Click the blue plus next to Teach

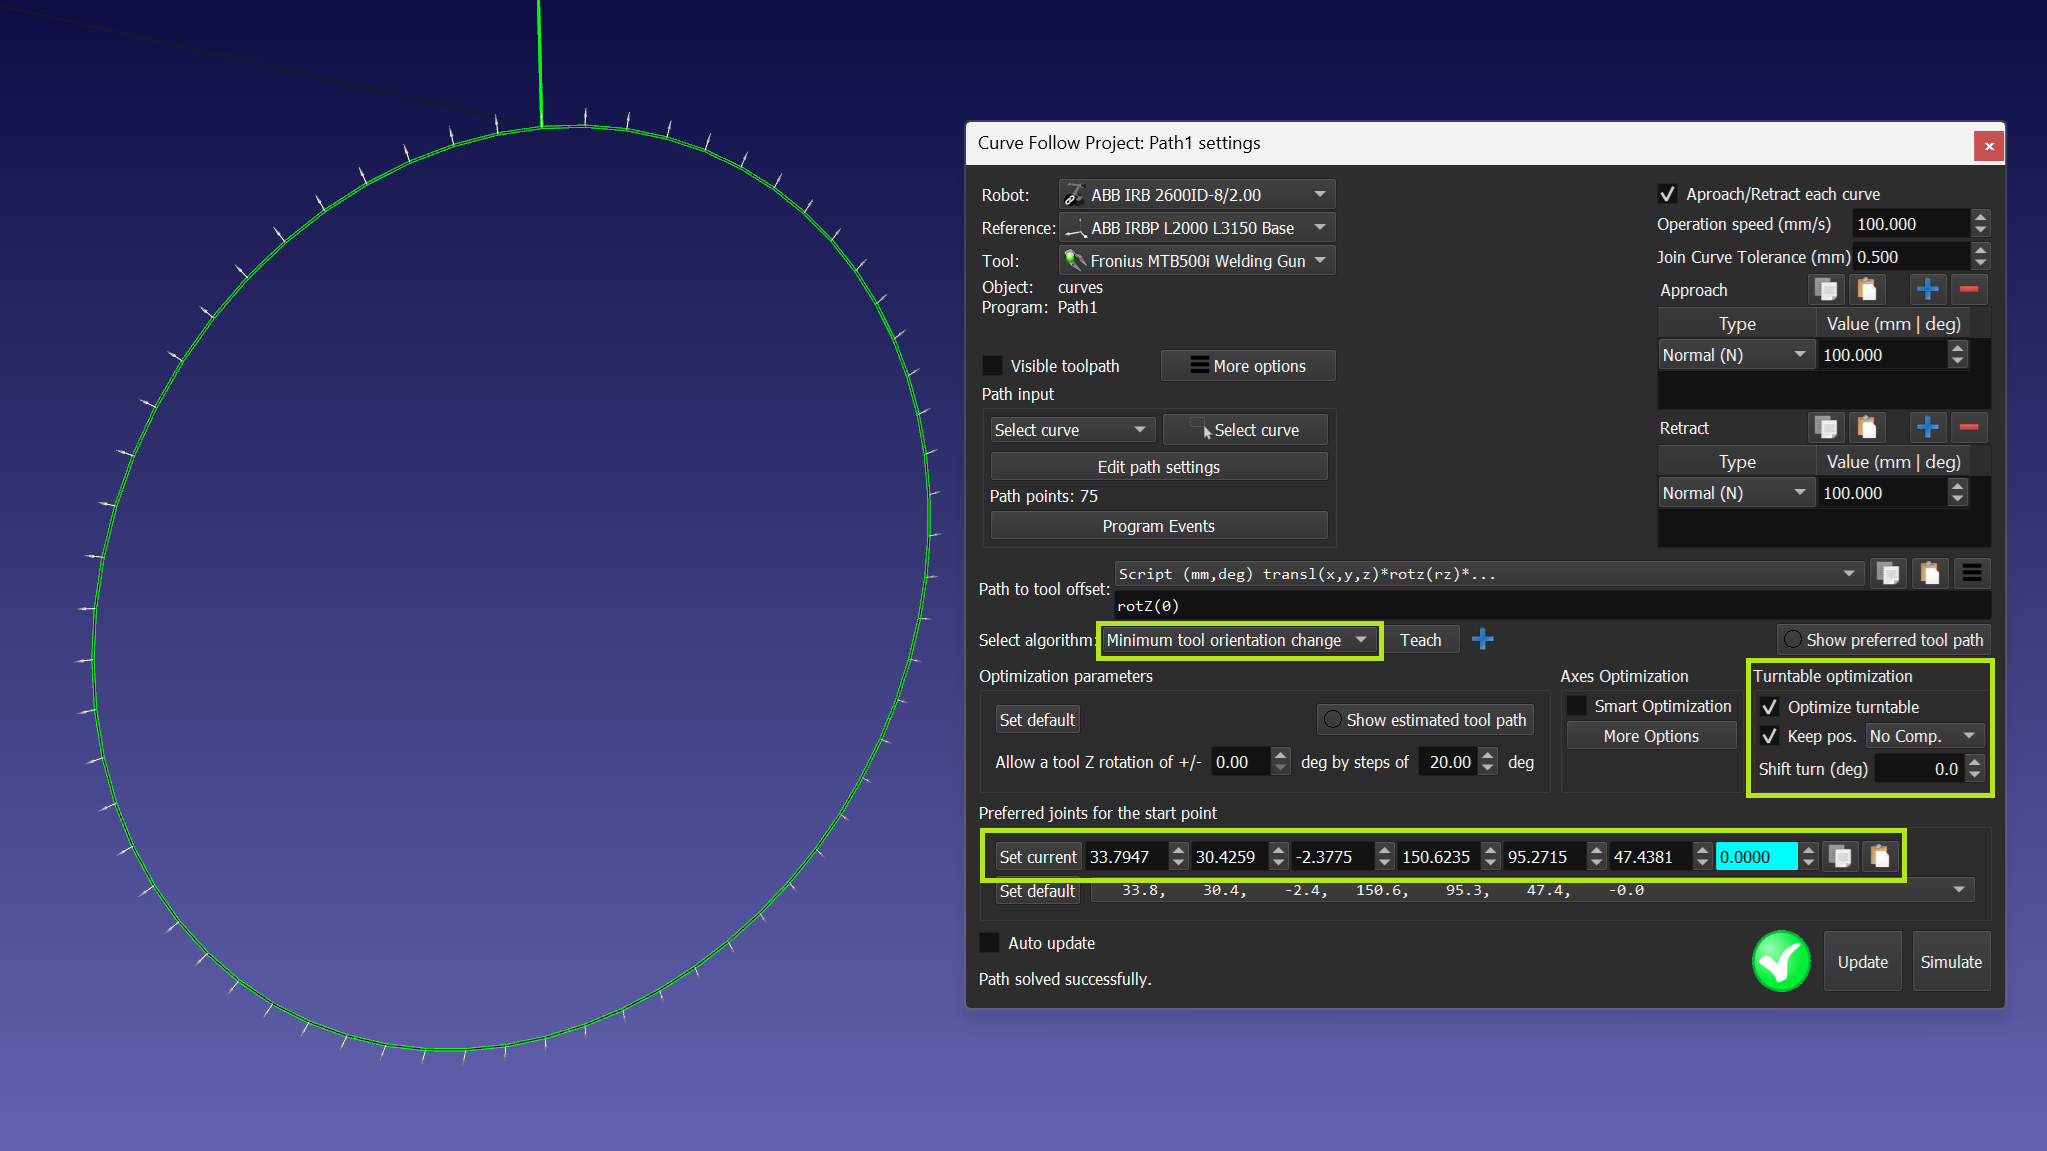pos(1482,640)
